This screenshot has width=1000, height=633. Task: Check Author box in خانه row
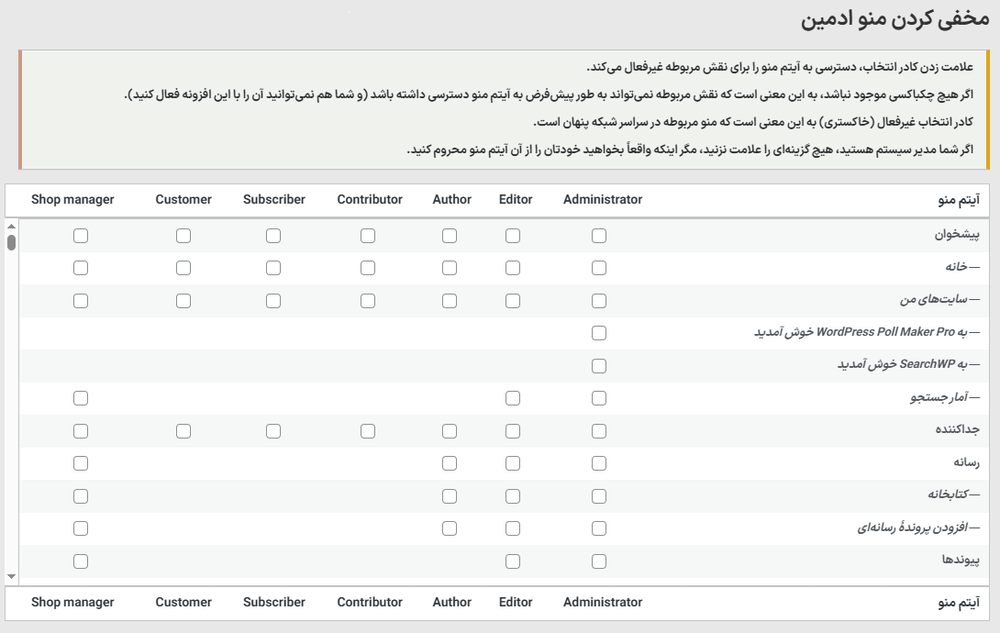pyautogui.click(x=449, y=268)
